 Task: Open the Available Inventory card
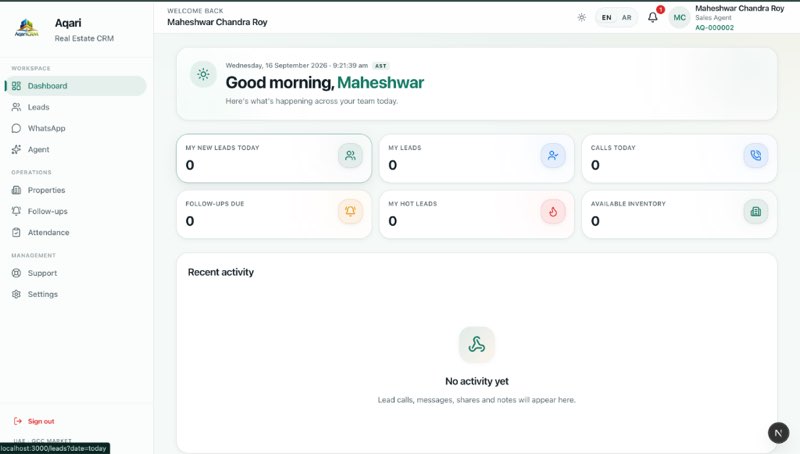[679, 214]
